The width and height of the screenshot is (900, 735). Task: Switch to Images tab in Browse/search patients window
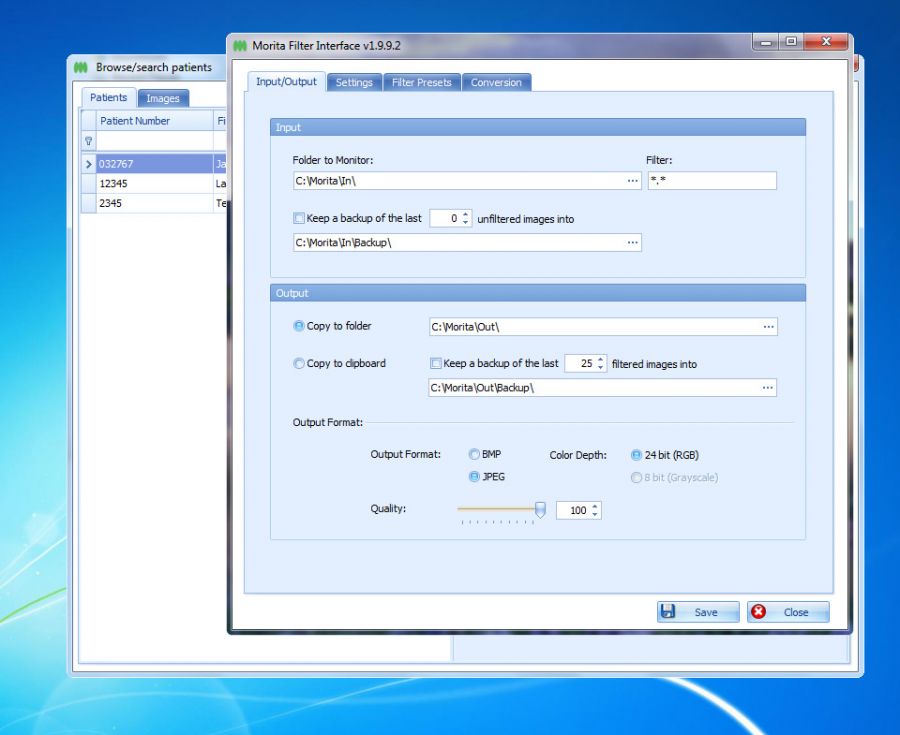coord(163,98)
